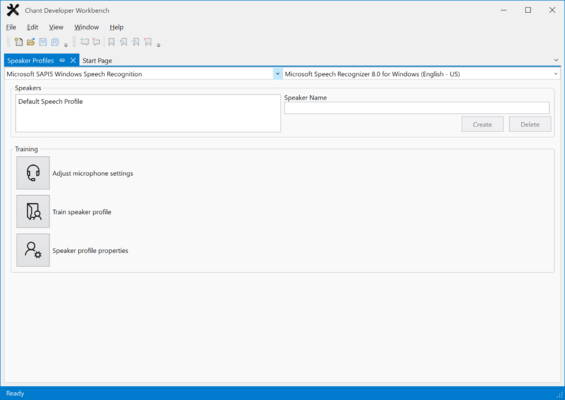Click the Delete button

530,124
